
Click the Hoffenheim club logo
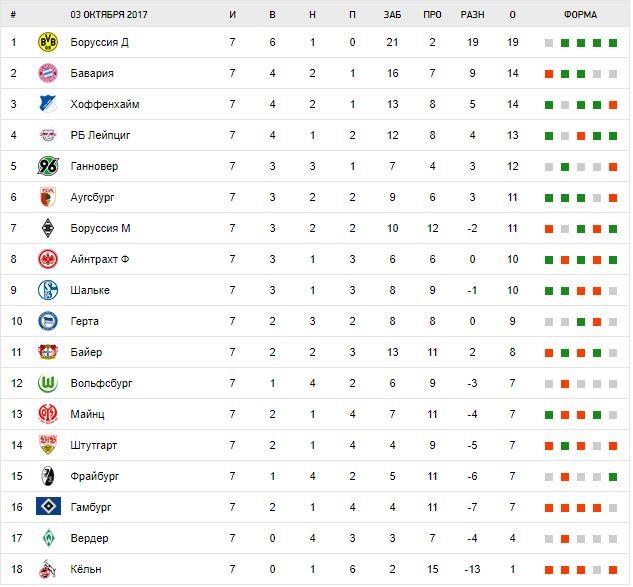pyautogui.click(x=46, y=104)
